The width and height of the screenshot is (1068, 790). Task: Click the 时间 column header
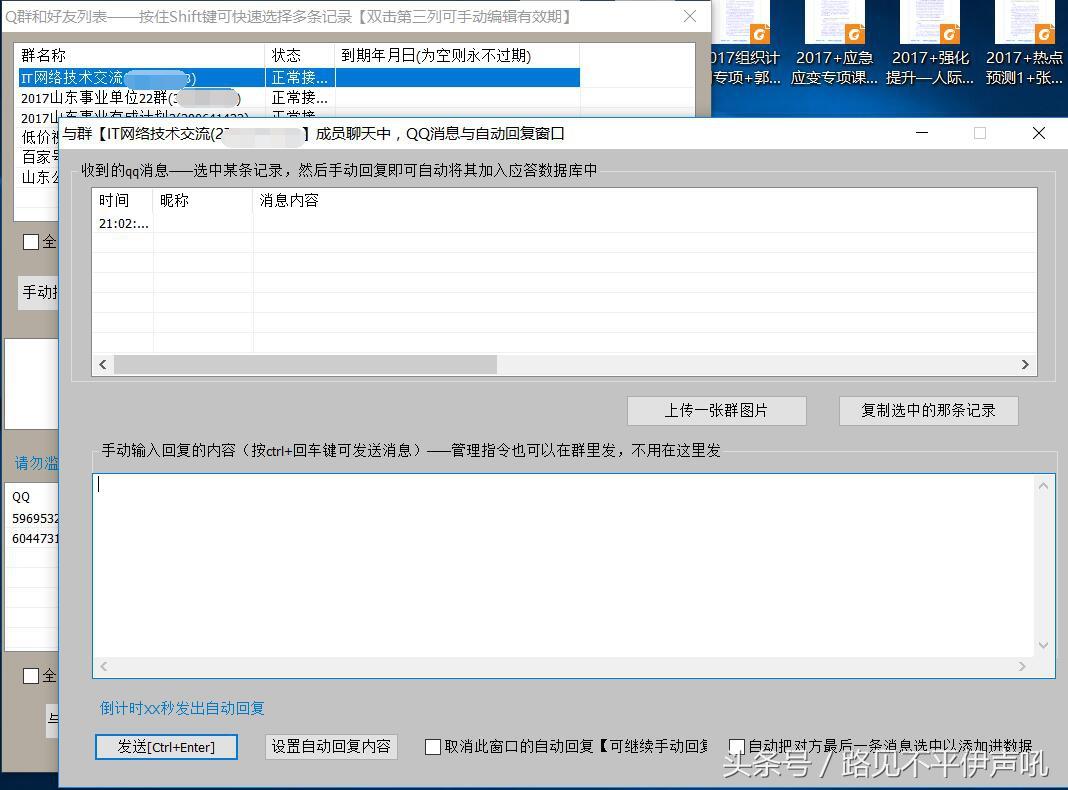123,200
